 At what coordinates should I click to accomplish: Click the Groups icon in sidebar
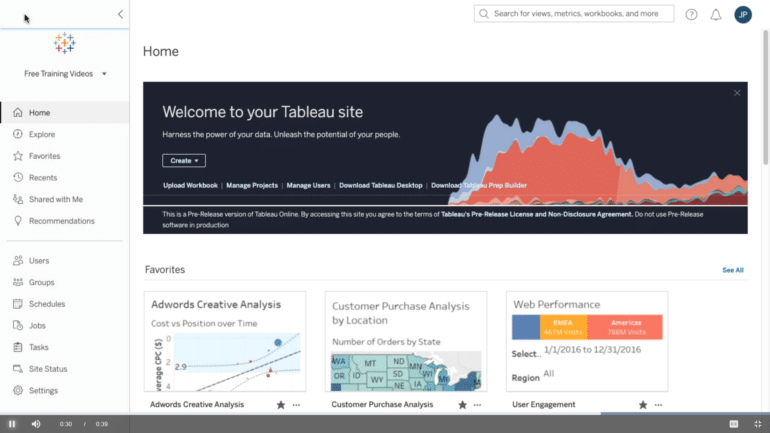click(18, 282)
